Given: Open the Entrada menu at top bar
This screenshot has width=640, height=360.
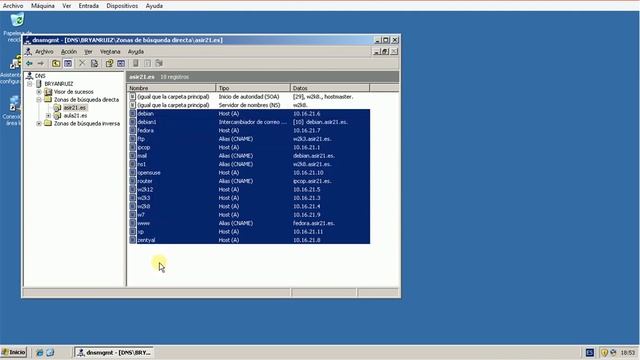Looking at the screenshot, I should point(89,6).
